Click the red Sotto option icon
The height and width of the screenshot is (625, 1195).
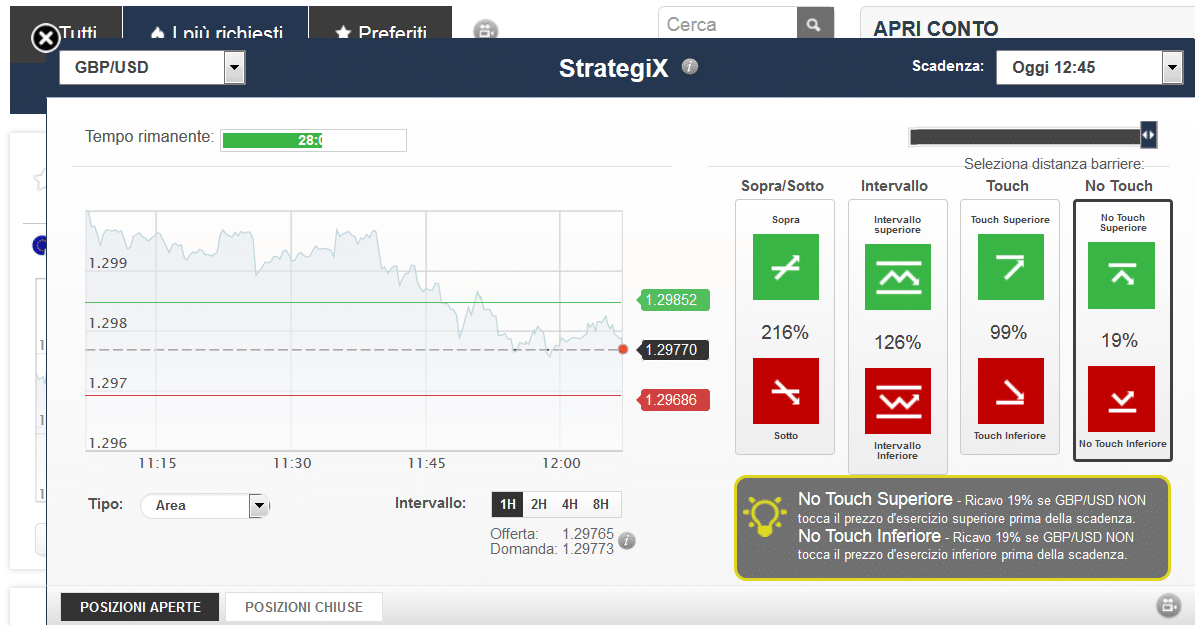785,391
